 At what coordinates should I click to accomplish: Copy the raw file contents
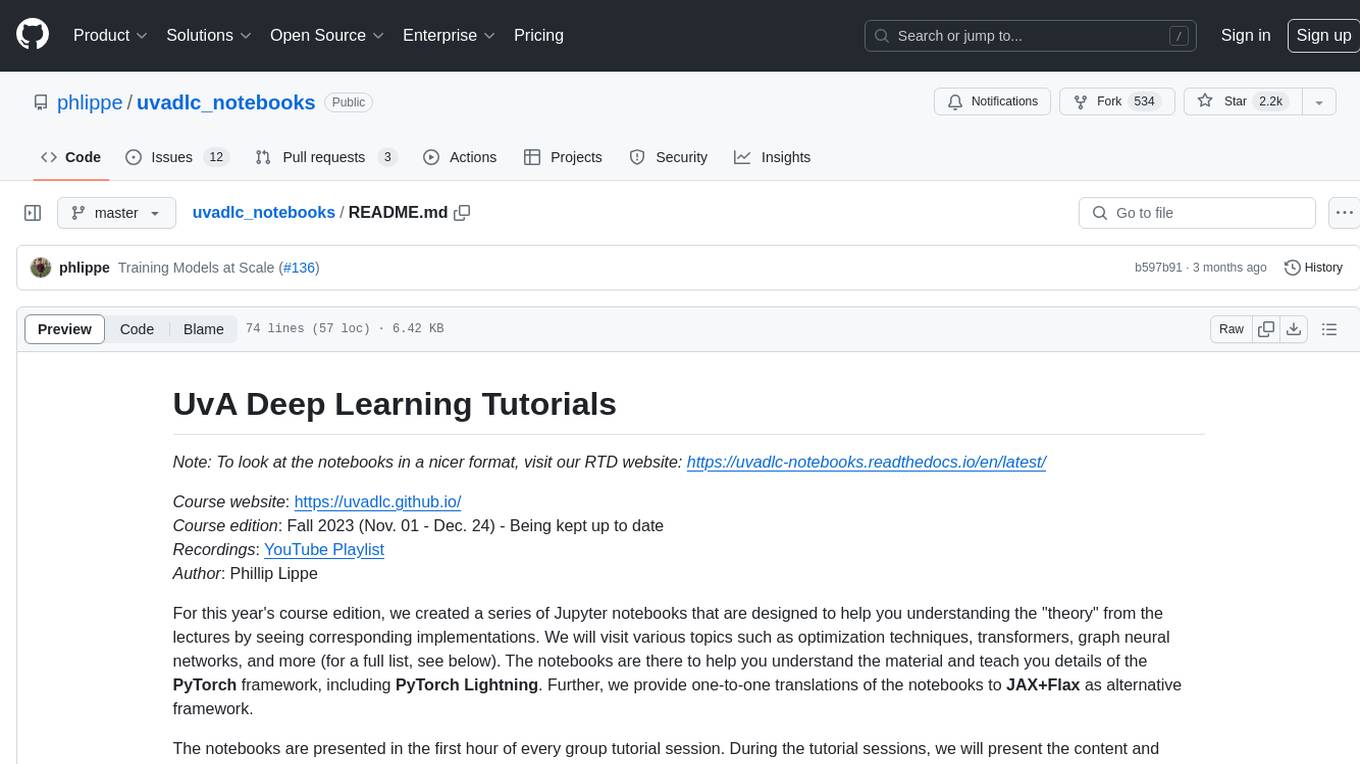pyautogui.click(x=1267, y=329)
